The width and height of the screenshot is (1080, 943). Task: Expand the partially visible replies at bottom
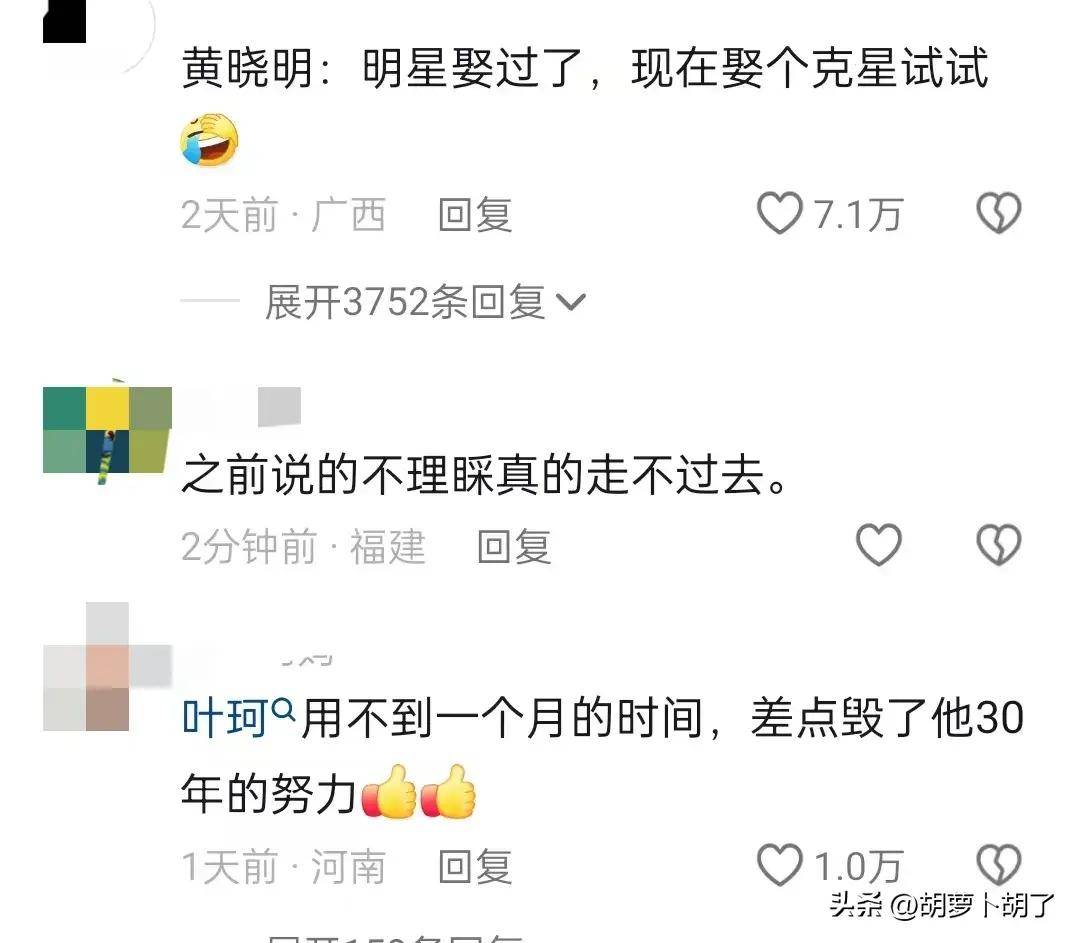[x=396, y=938]
